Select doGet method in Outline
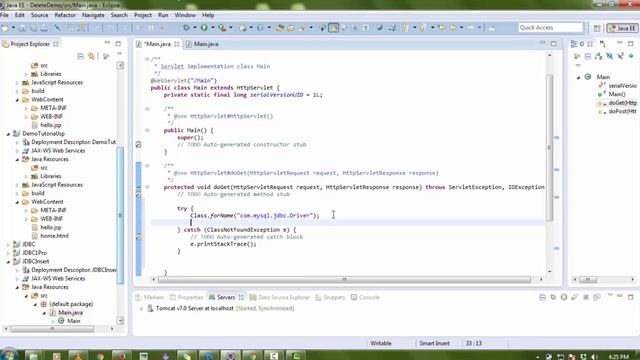 tap(618, 103)
